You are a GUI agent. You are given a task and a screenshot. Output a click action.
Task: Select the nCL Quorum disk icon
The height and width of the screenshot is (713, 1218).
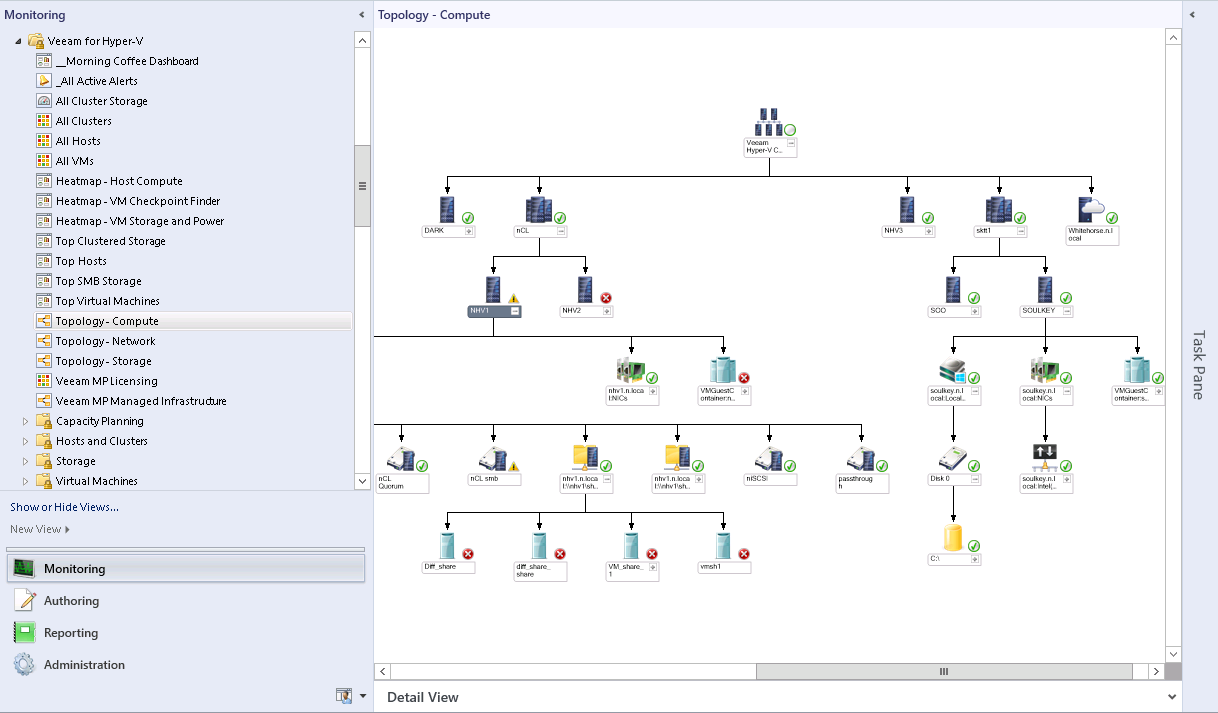(401, 459)
